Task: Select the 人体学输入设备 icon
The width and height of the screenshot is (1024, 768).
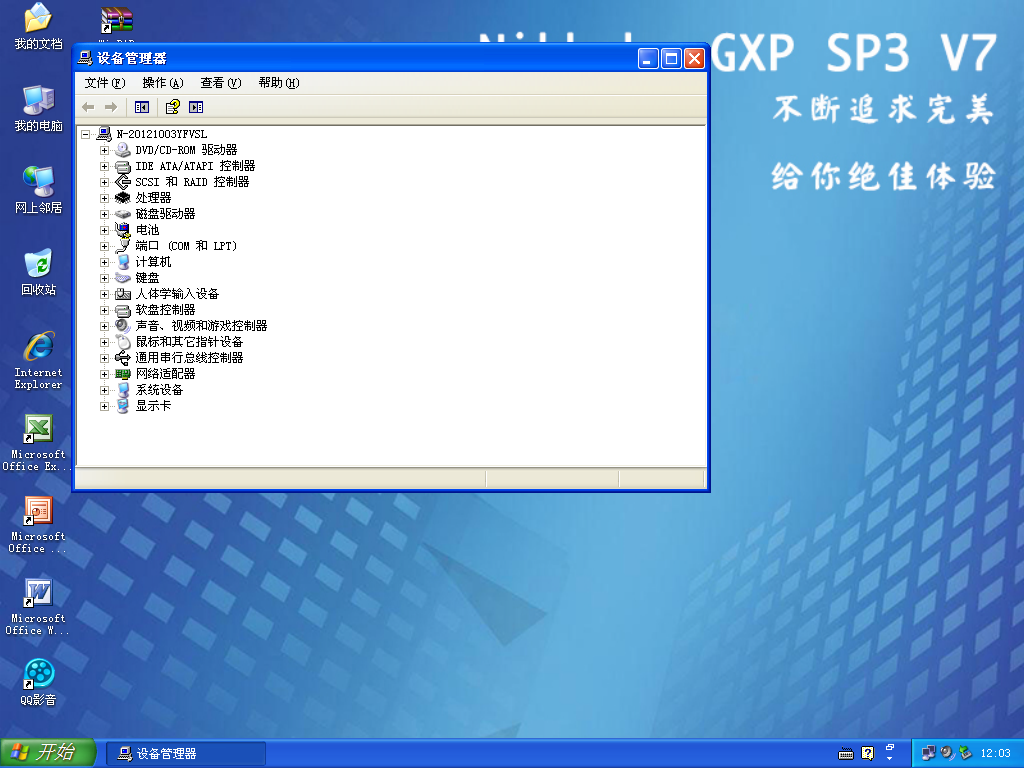Action: tap(123, 294)
